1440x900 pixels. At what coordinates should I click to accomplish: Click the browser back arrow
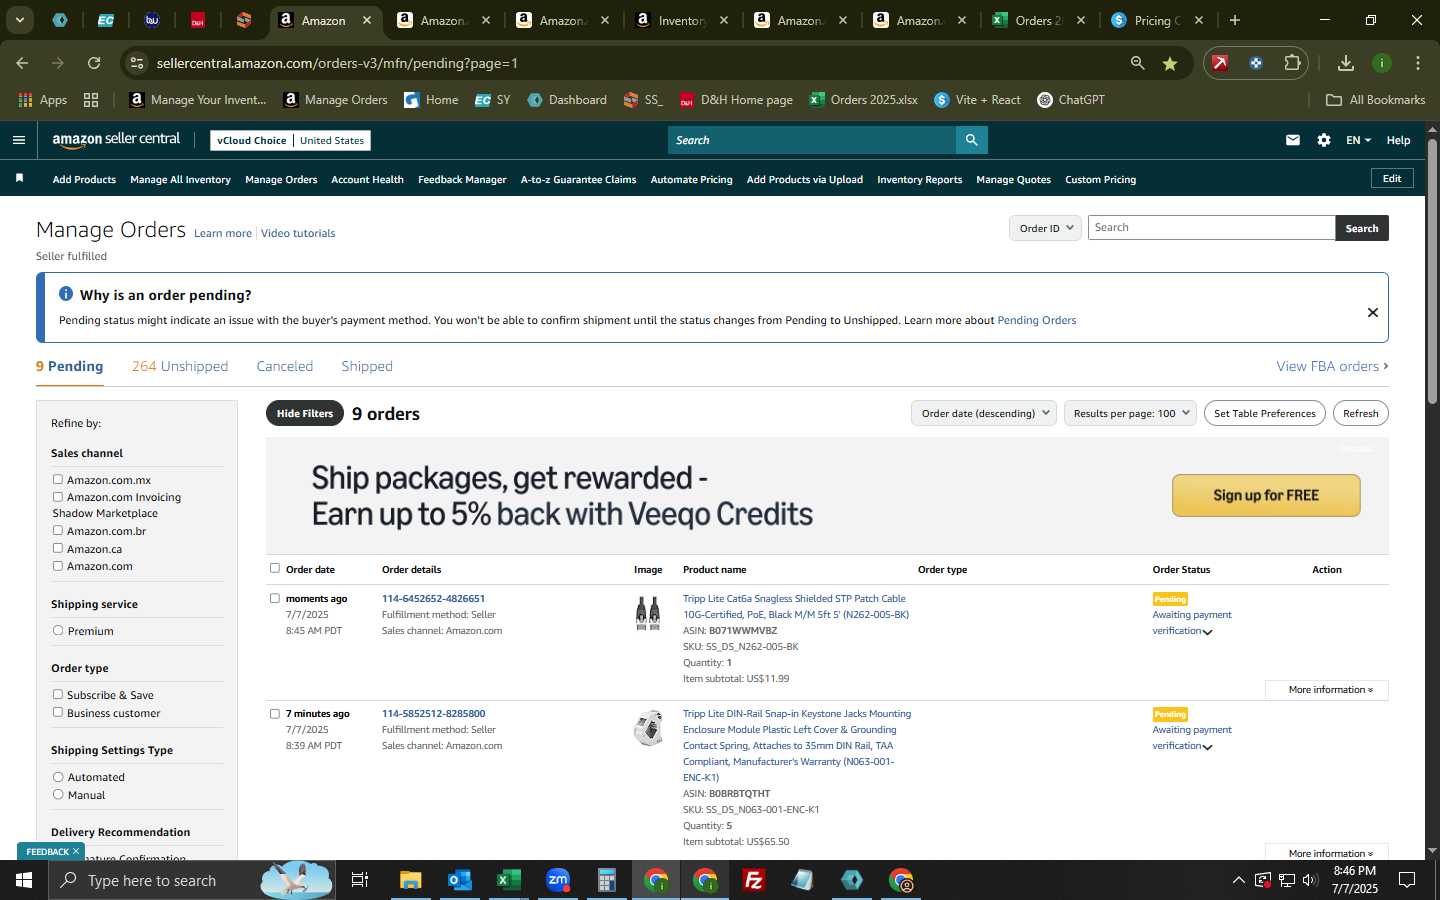click(22, 63)
